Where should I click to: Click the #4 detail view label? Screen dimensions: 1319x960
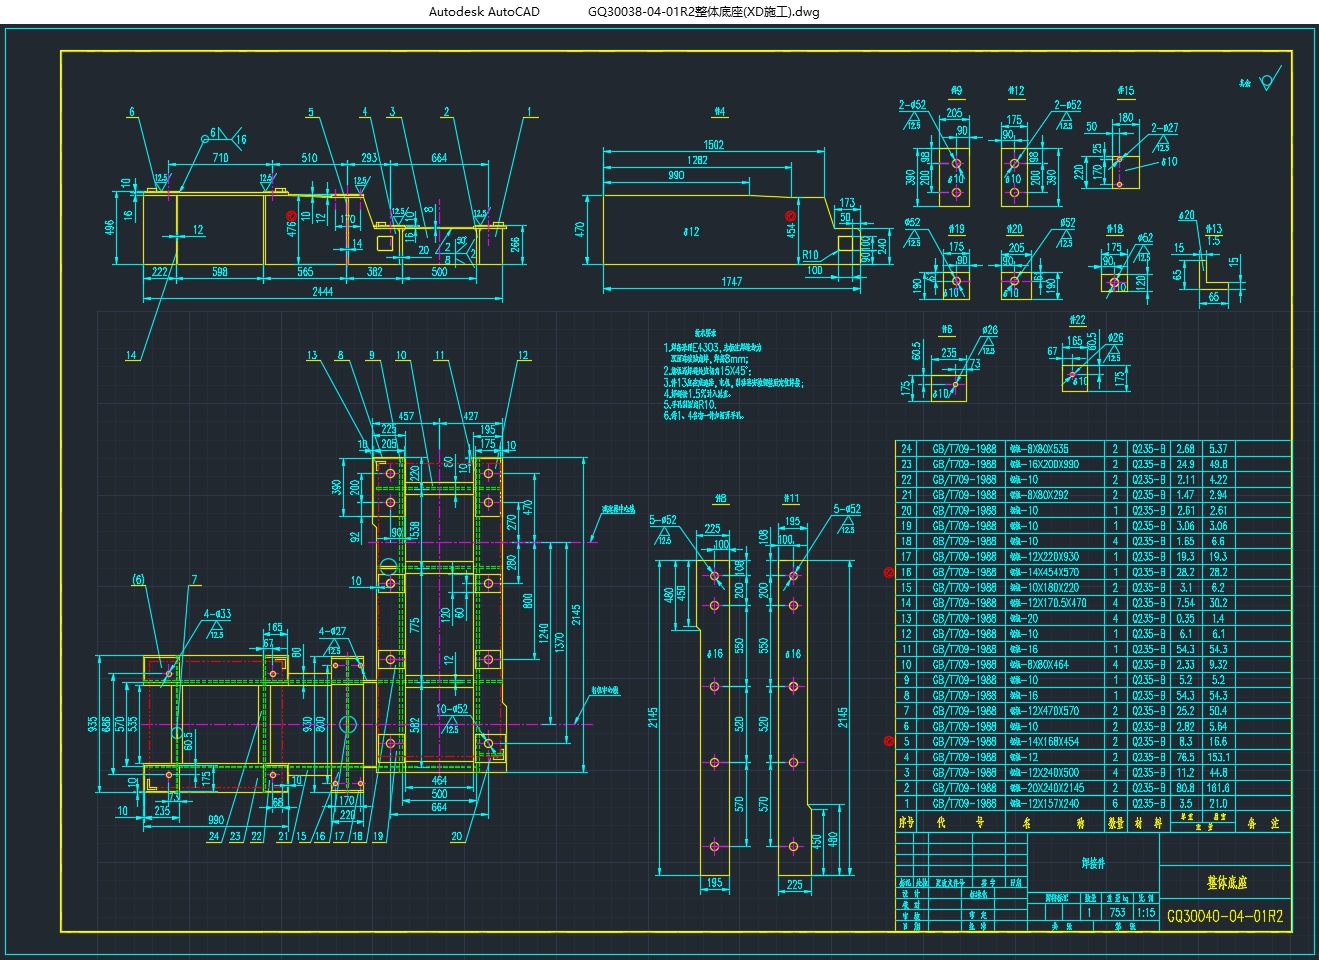click(719, 112)
